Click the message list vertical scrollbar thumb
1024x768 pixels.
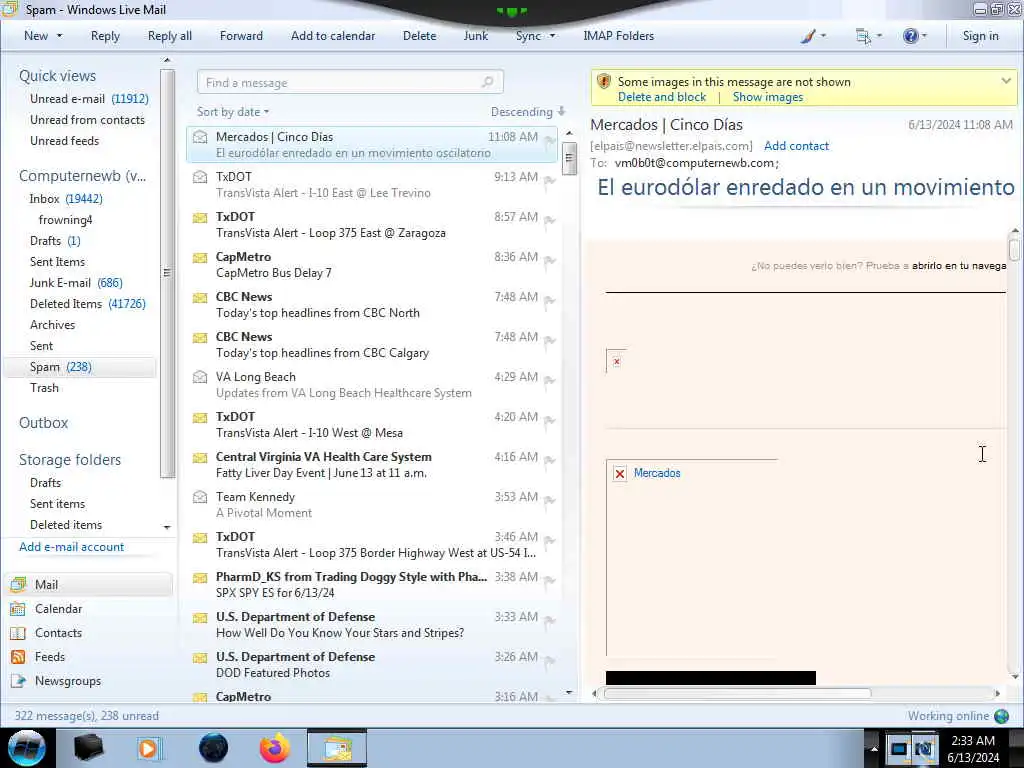point(569,157)
